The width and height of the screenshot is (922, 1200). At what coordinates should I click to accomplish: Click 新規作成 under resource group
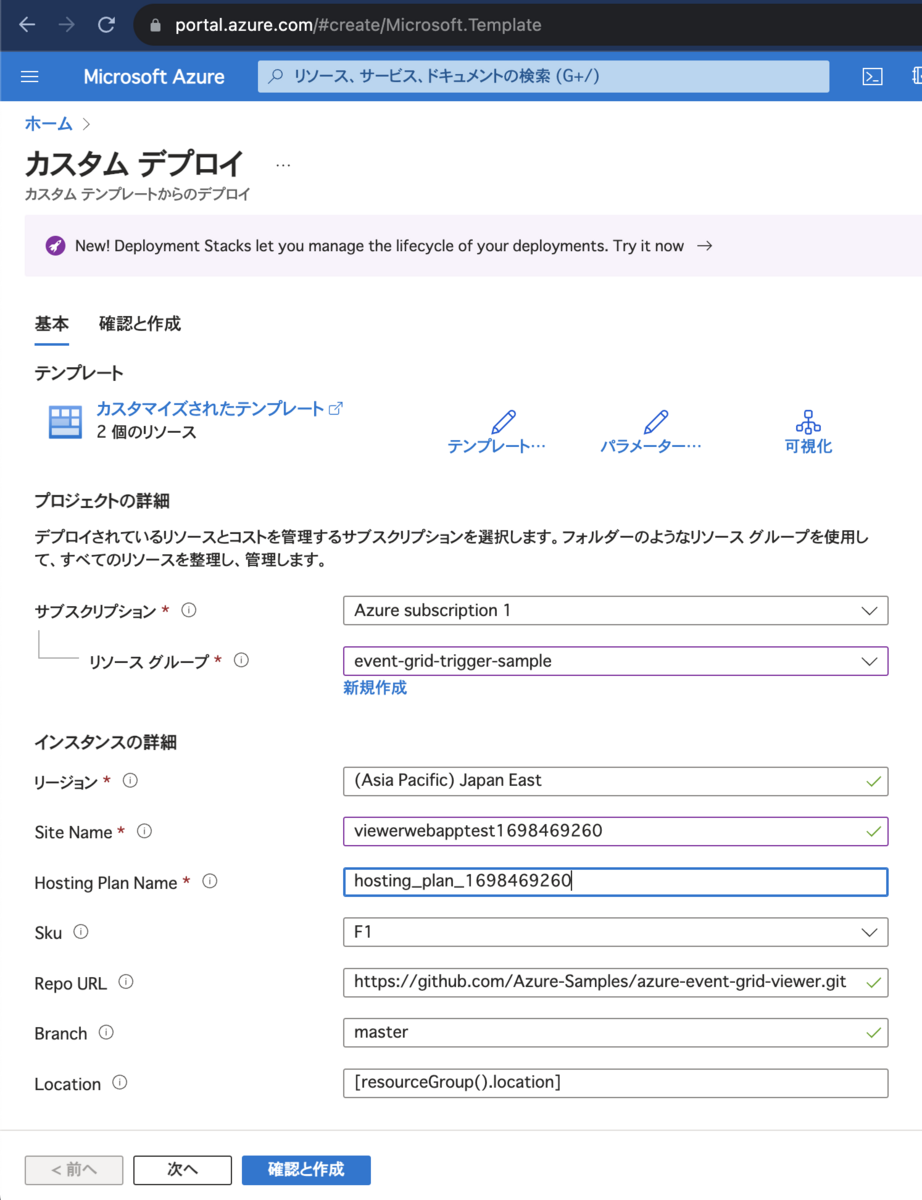tap(375, 688)
